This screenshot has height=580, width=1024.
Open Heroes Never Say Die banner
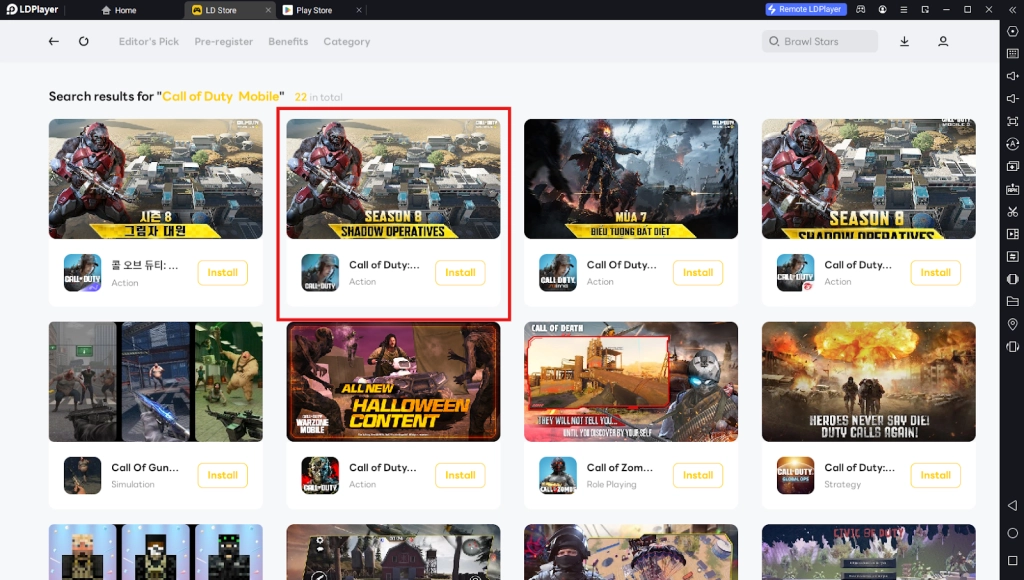pos(869,381)
